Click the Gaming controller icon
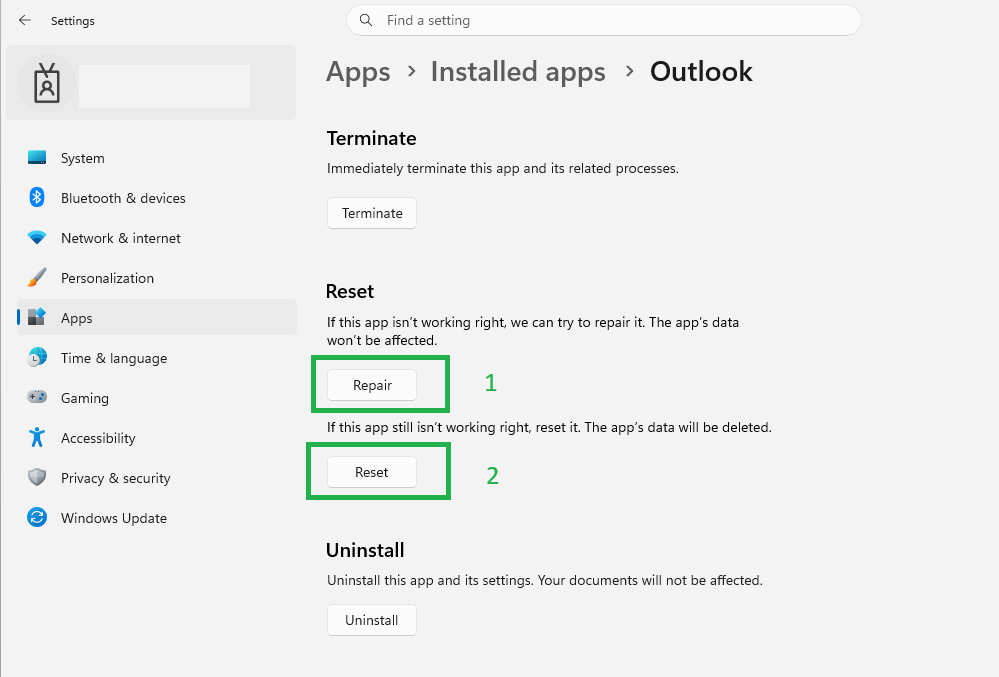Screen dimensions: 999x677 click(x=37, y=397)
